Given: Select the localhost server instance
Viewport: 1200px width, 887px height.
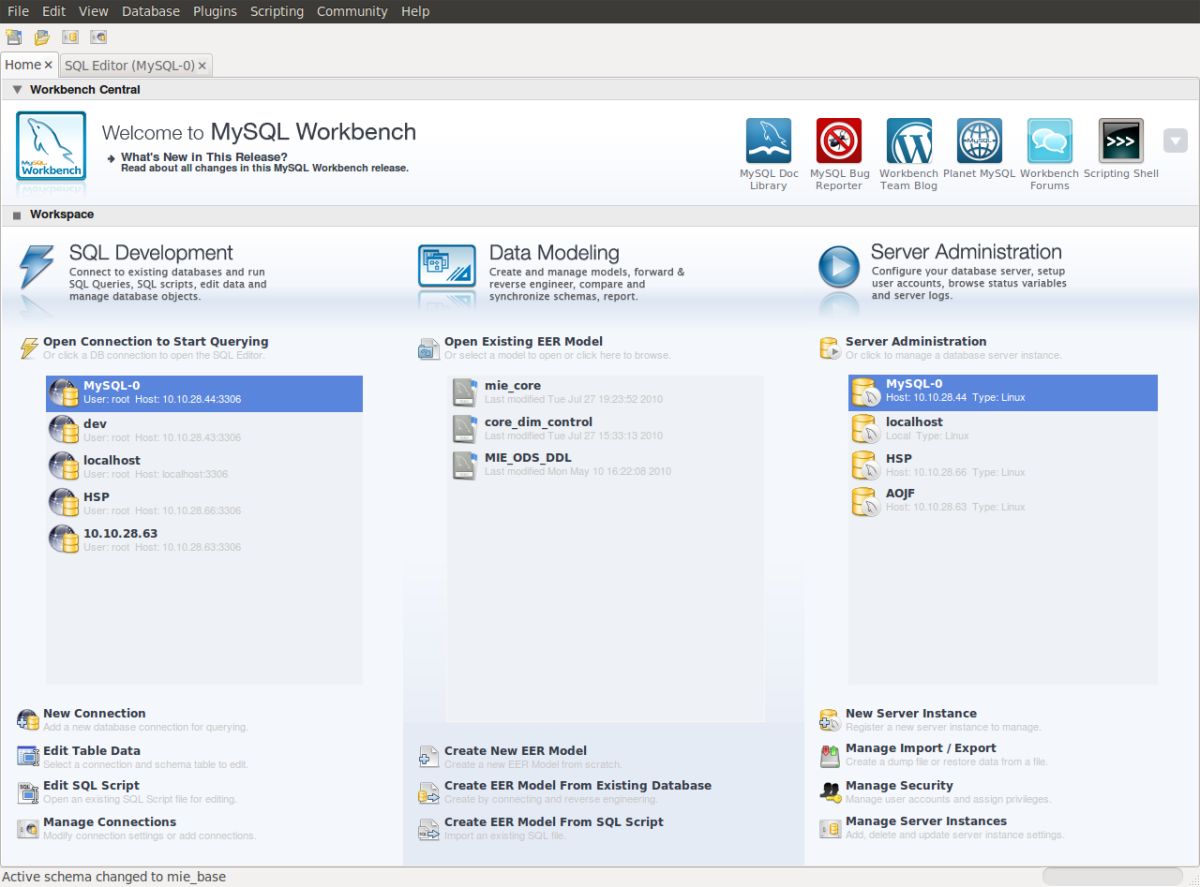Looking at the screenshot, I should click(x=1003, y=429).
